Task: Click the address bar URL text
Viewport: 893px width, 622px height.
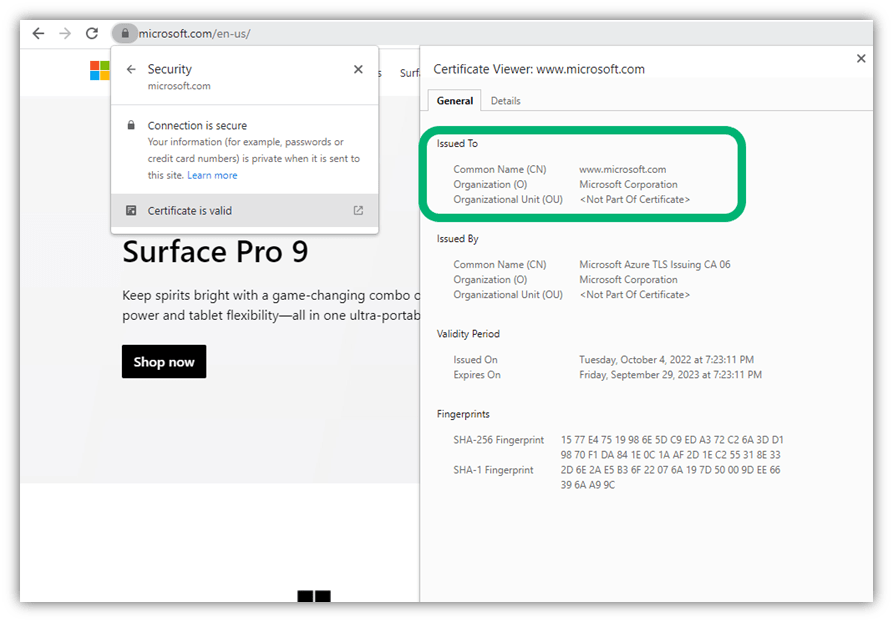Action: 195,34
